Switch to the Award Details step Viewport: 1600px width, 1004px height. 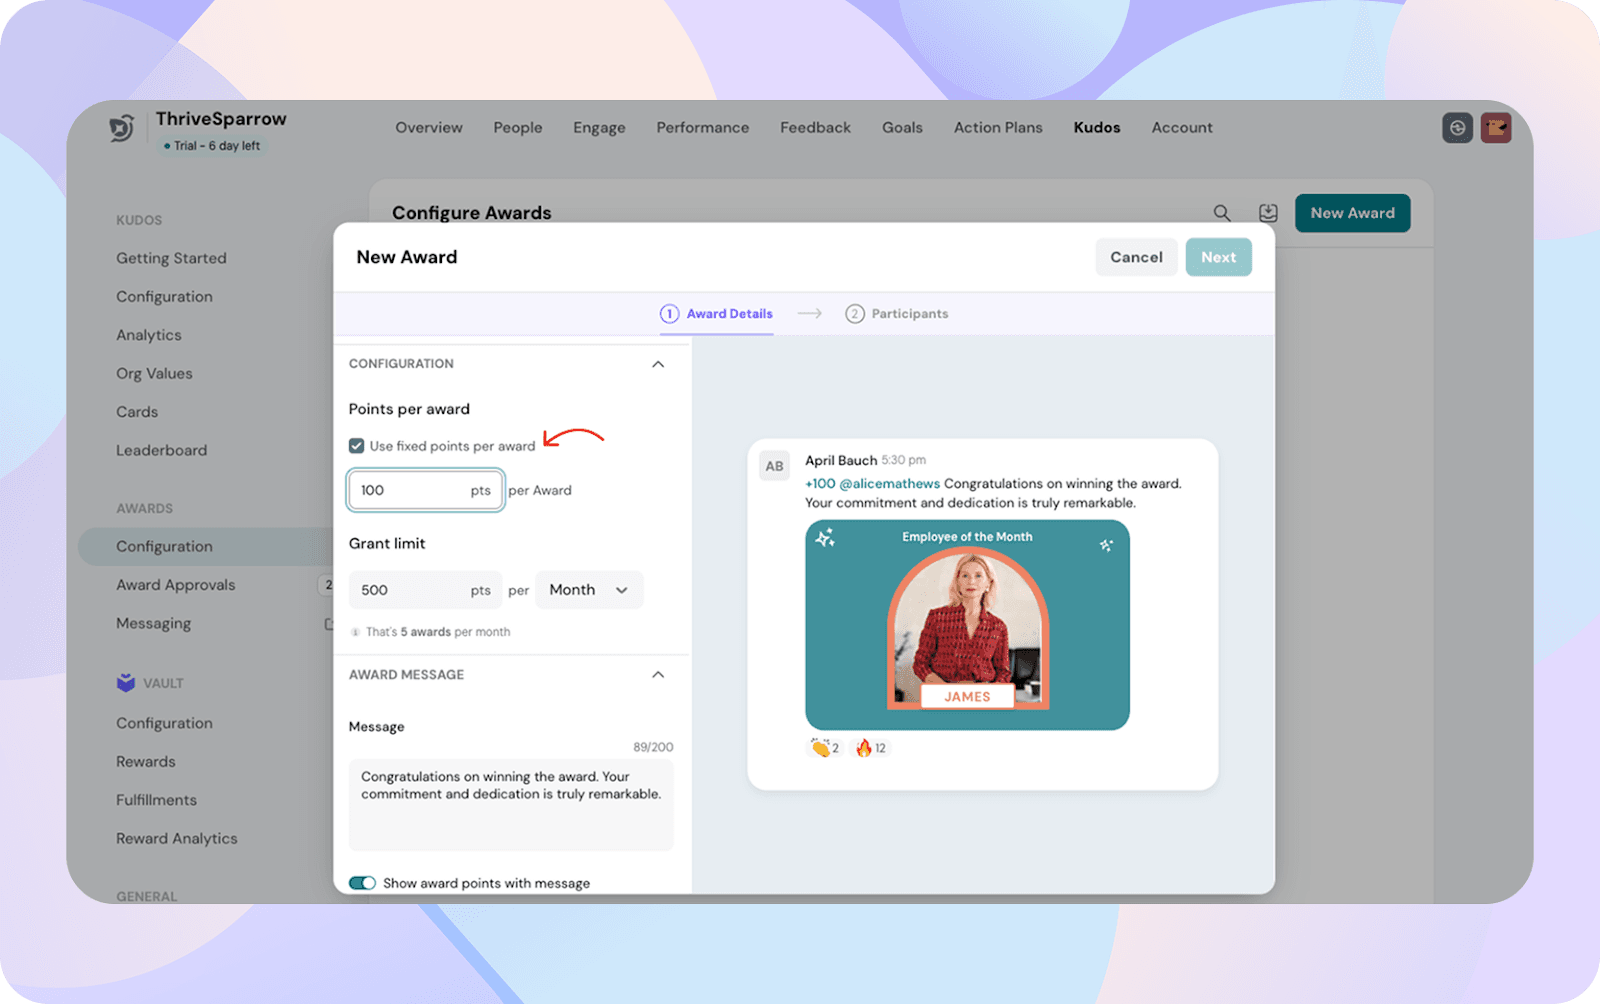click(716, 314)
